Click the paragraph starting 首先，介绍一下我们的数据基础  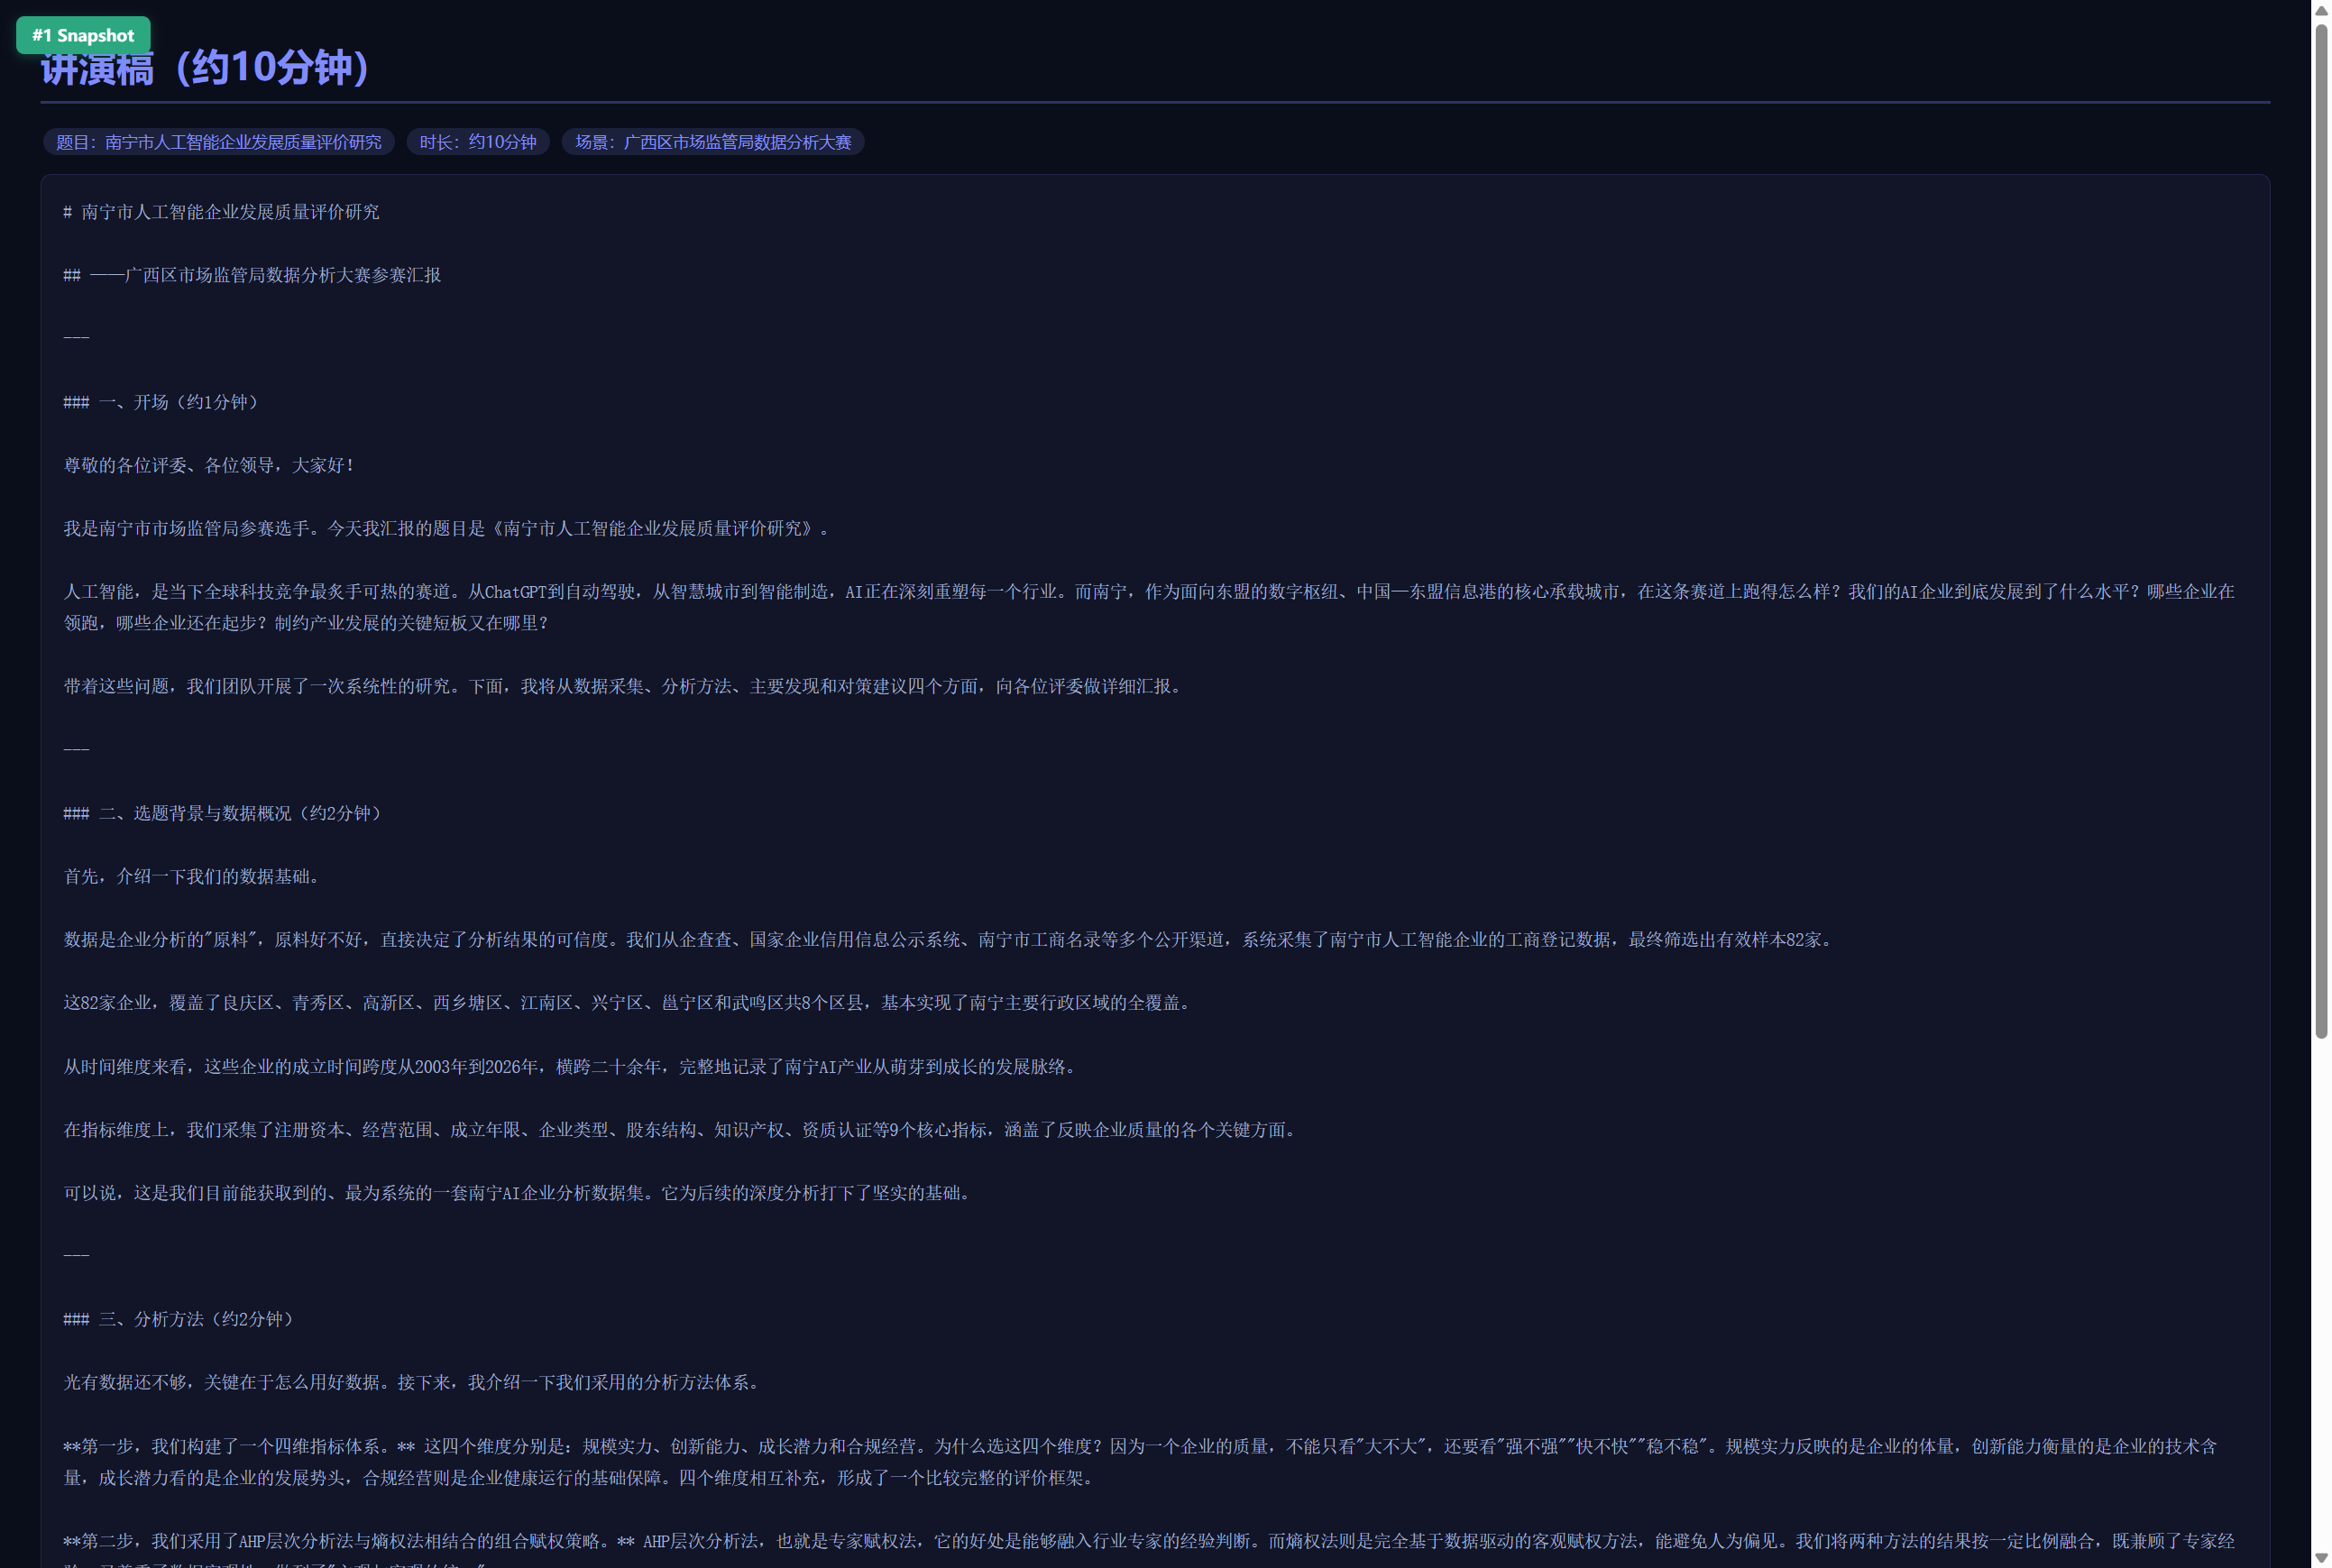pos(192,876)
